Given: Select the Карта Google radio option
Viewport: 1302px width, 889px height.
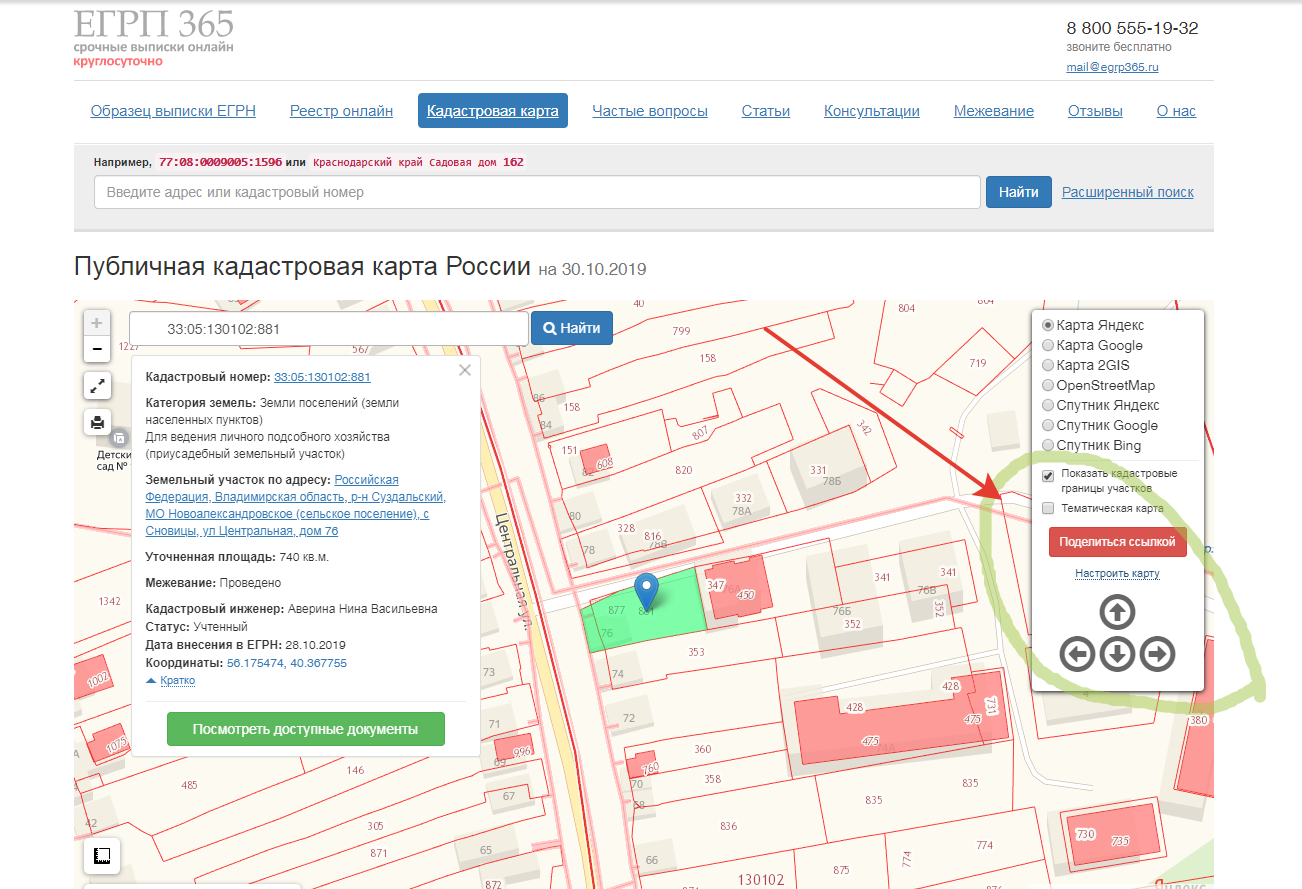Looking at the screenshot, I should tap(1048, 345).
